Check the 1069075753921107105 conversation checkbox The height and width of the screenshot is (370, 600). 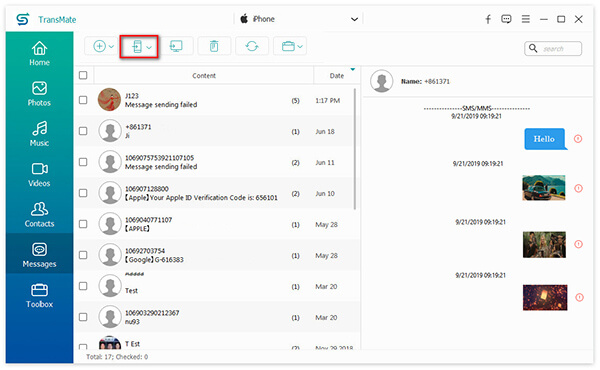83,162
